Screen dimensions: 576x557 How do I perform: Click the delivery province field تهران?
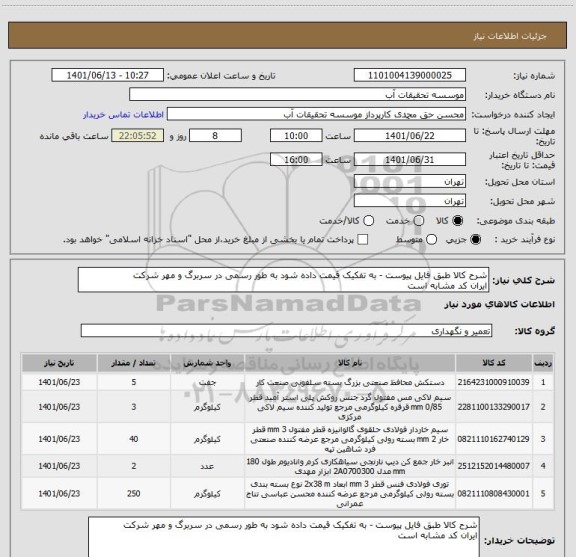pyautogui.click(x=410, y=182)
